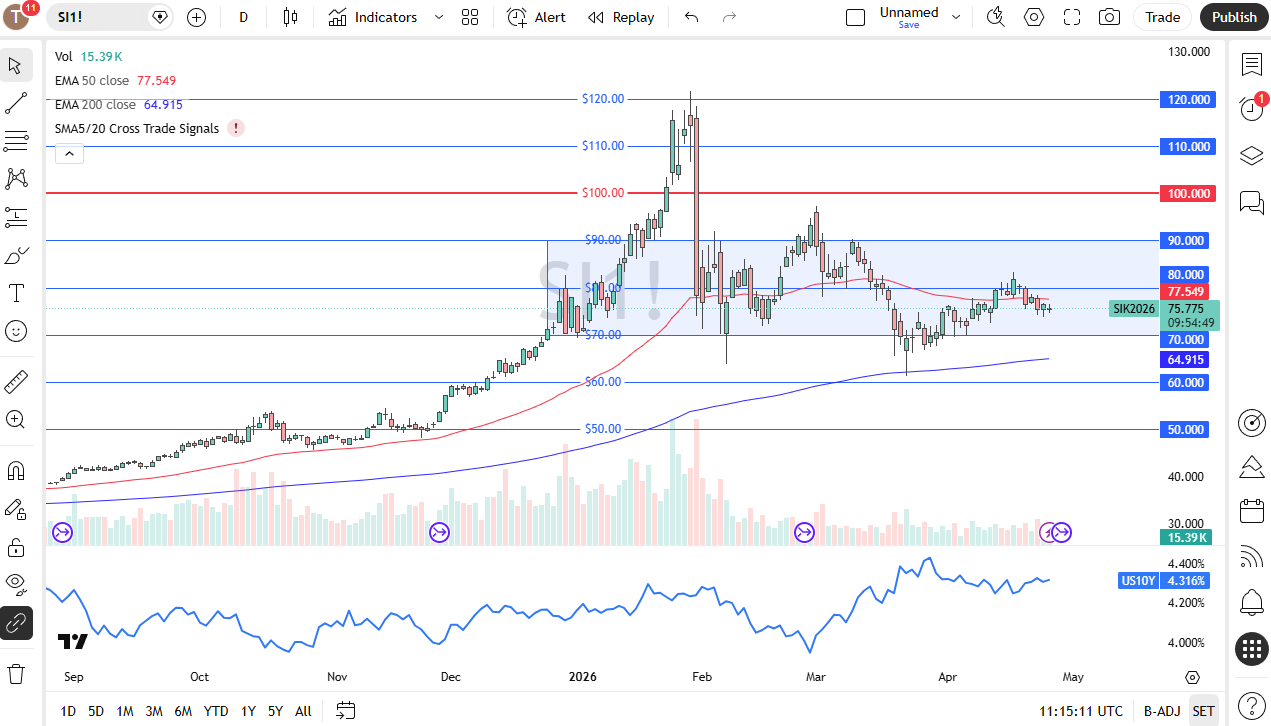Activate the zoom in tool

point(16,419)
